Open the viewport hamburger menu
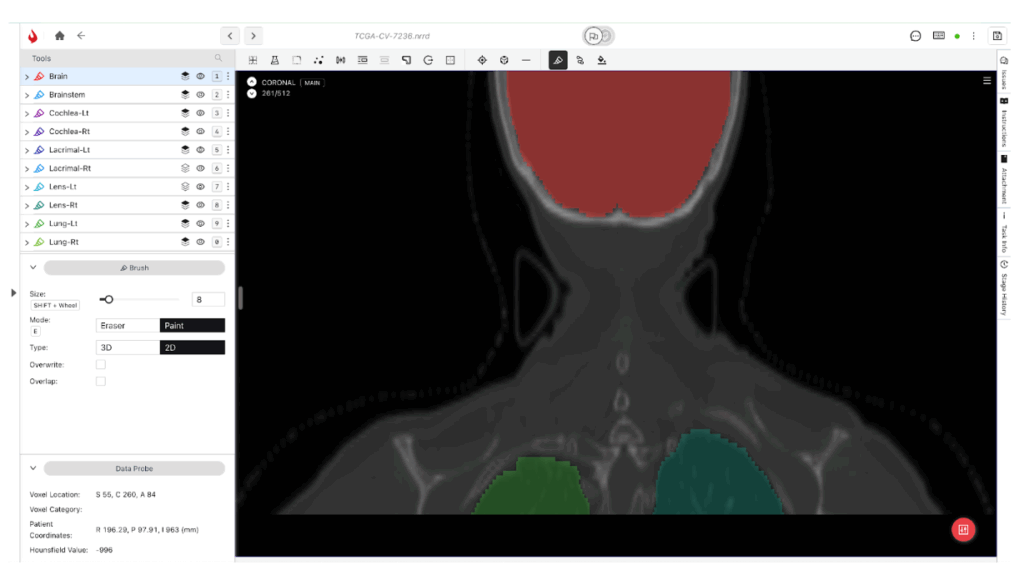This screenshot has width=1024, height=575. click(987, 80)
